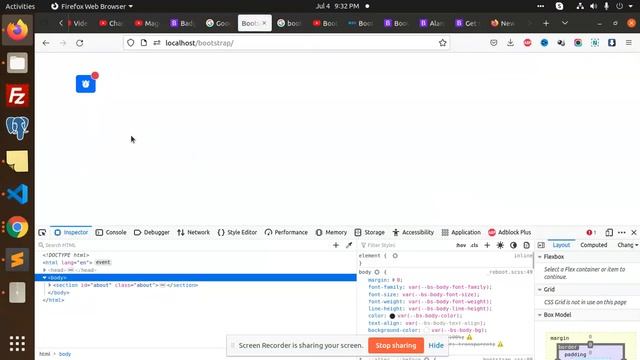Open the Application tab
The height and width of the screenshot is (360, 640).
coord(461,233)
